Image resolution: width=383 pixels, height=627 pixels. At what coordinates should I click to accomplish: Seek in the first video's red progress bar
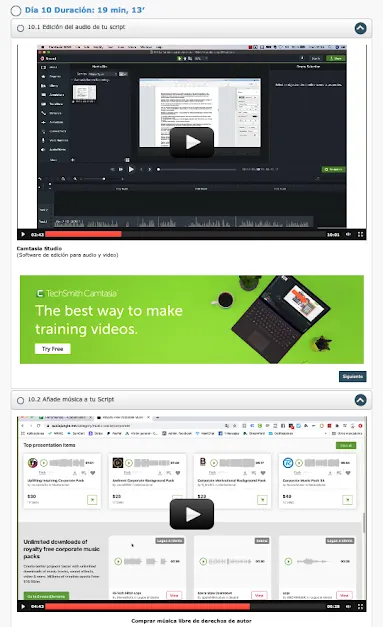click(185, 234)
